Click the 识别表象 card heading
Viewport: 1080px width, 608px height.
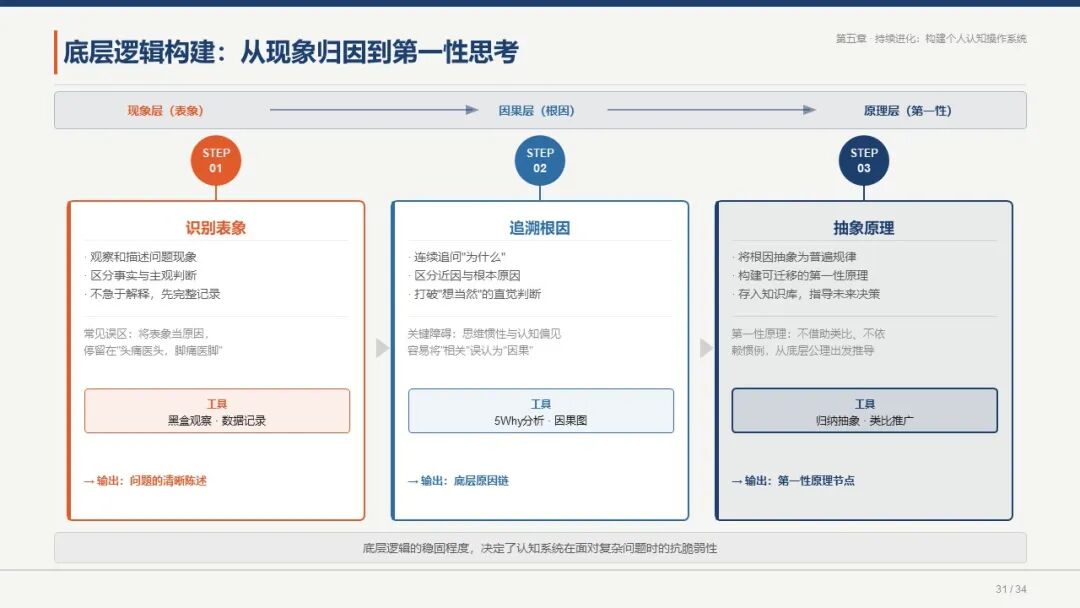216,228
